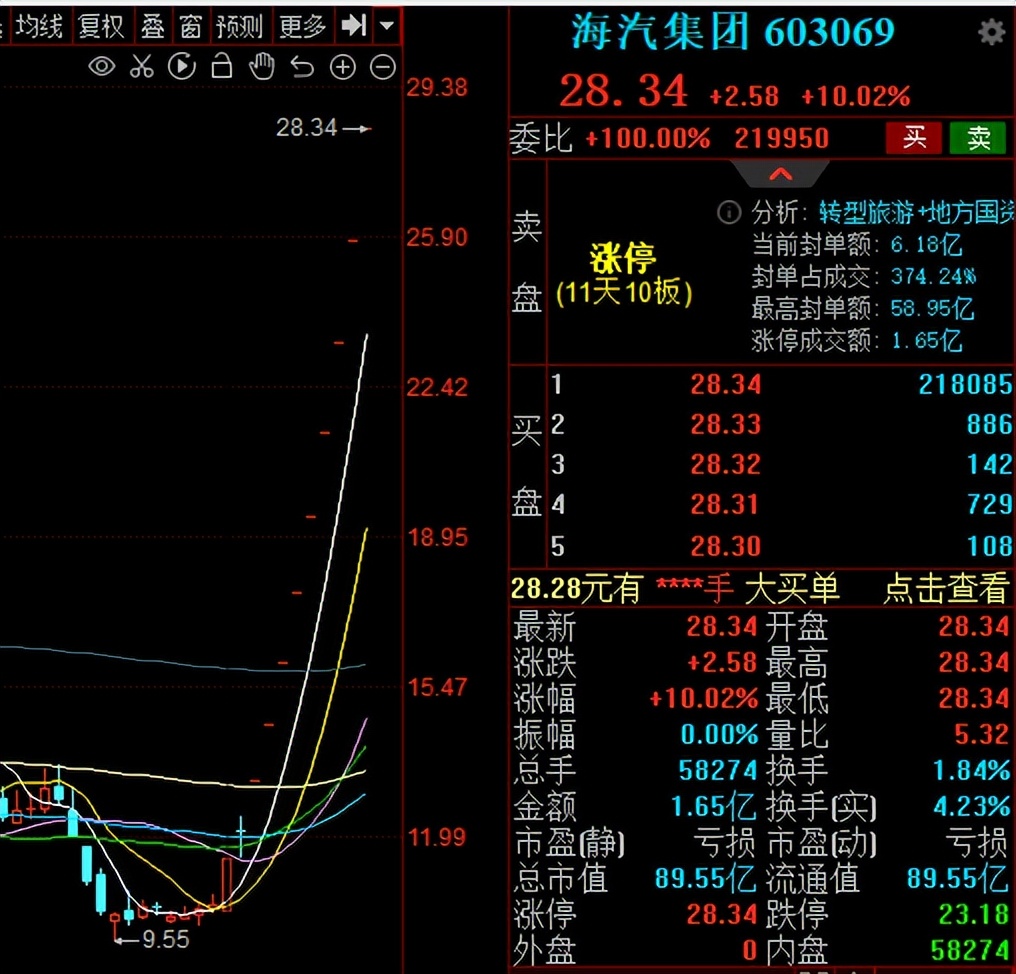The image size is (1016, 974).
Task: Click the 28.34 price marker on chart
Action: tap(323, 128)
